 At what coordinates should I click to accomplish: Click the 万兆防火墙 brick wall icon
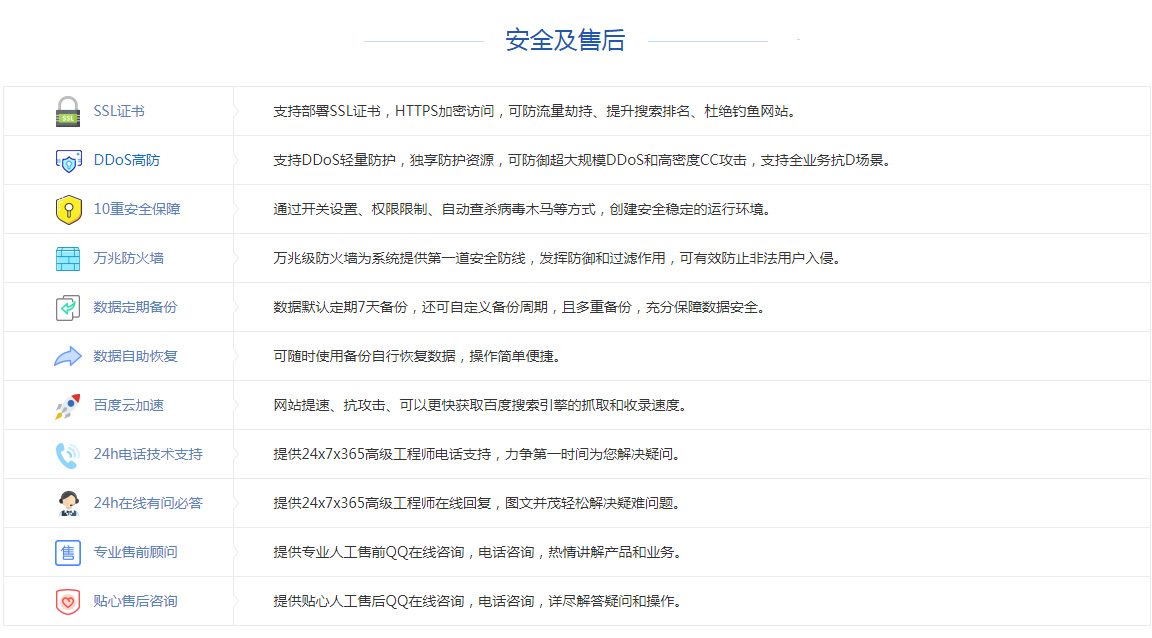(68, 258)
